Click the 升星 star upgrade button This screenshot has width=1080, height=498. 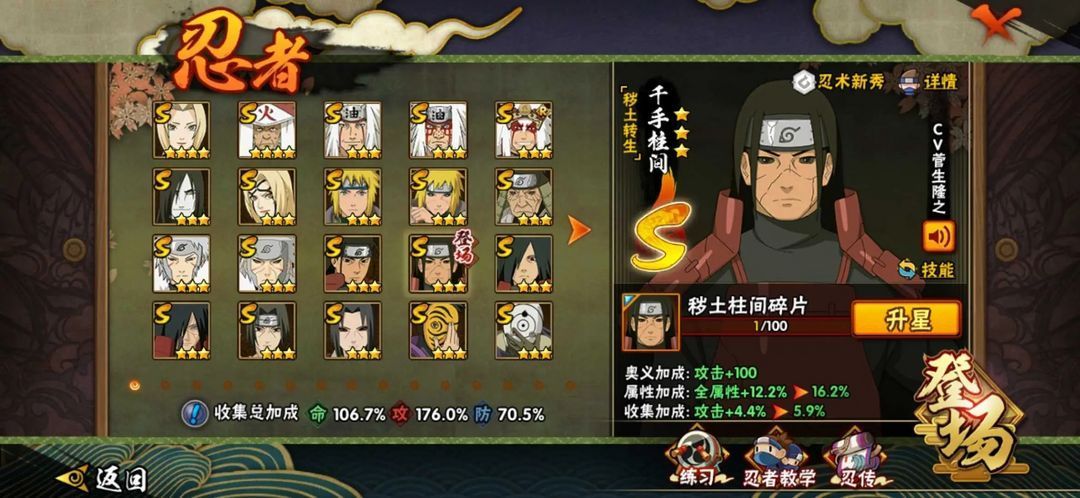[906, 319]
